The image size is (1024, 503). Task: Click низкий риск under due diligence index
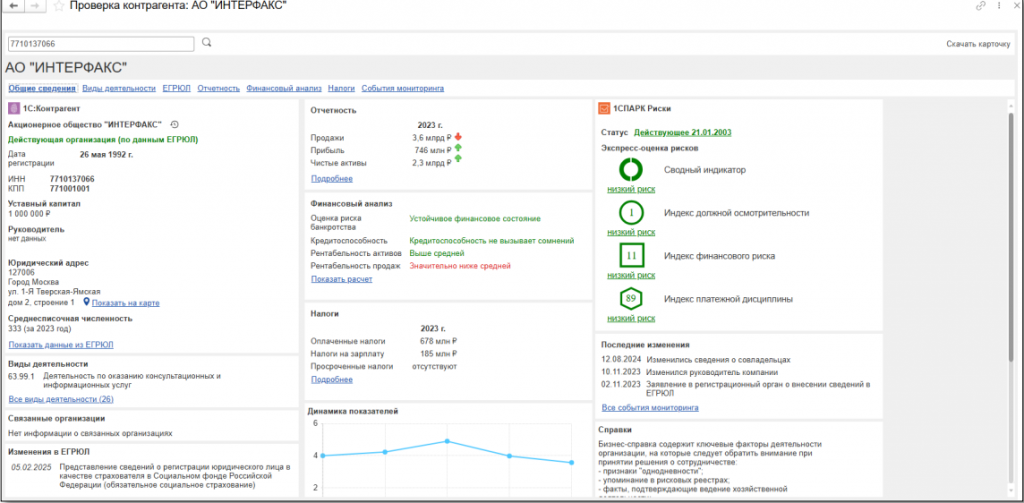point(631,232)
